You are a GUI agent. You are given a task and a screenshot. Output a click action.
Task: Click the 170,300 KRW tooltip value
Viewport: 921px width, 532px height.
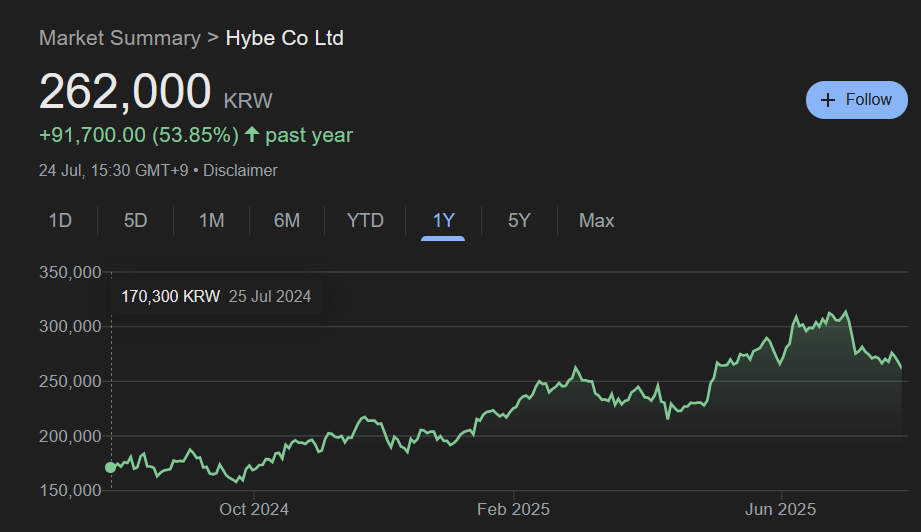(170, 297)
